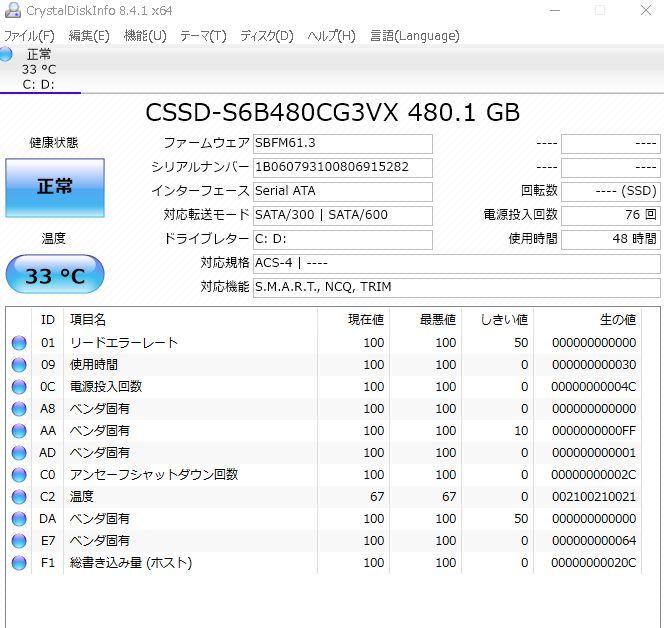
Task: Select the C: D: disk tab
Action: click(39, 84)
